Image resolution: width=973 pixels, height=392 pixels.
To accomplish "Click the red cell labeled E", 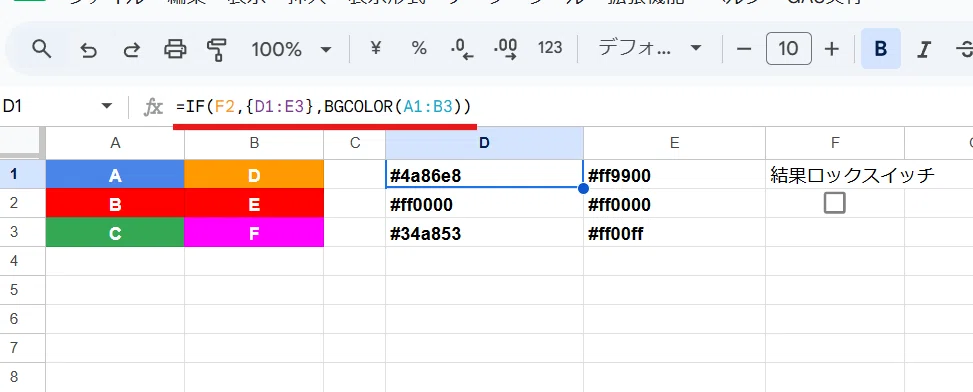I will (254, 203).
